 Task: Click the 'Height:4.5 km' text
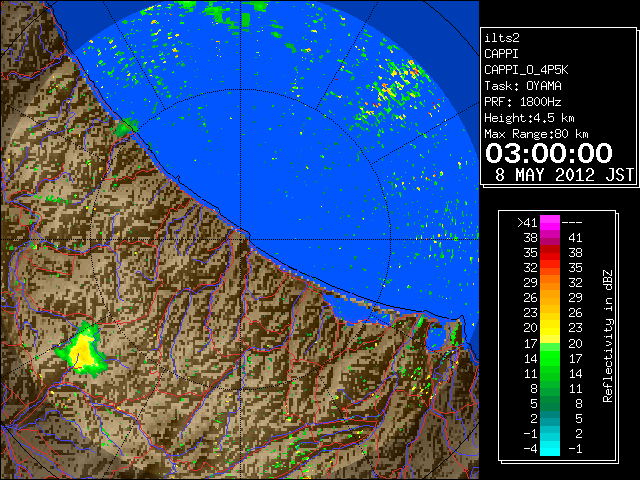click(x=529, y=118)
